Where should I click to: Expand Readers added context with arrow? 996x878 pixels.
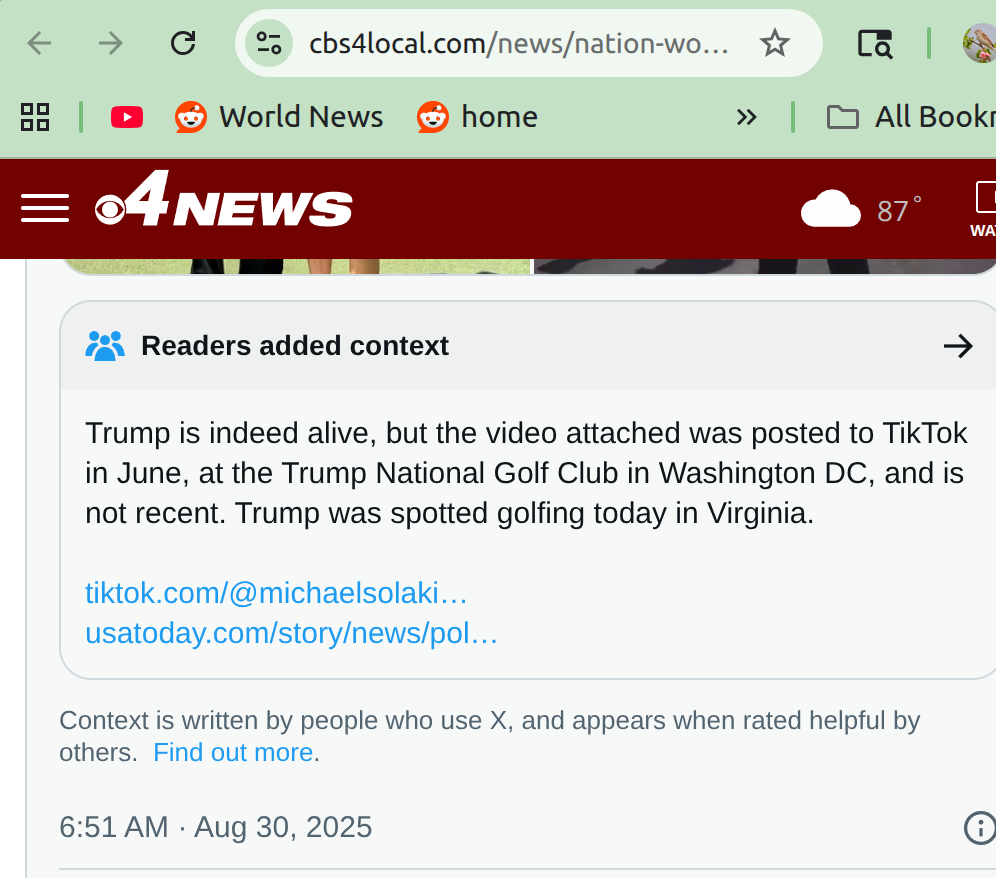[957, 346]
